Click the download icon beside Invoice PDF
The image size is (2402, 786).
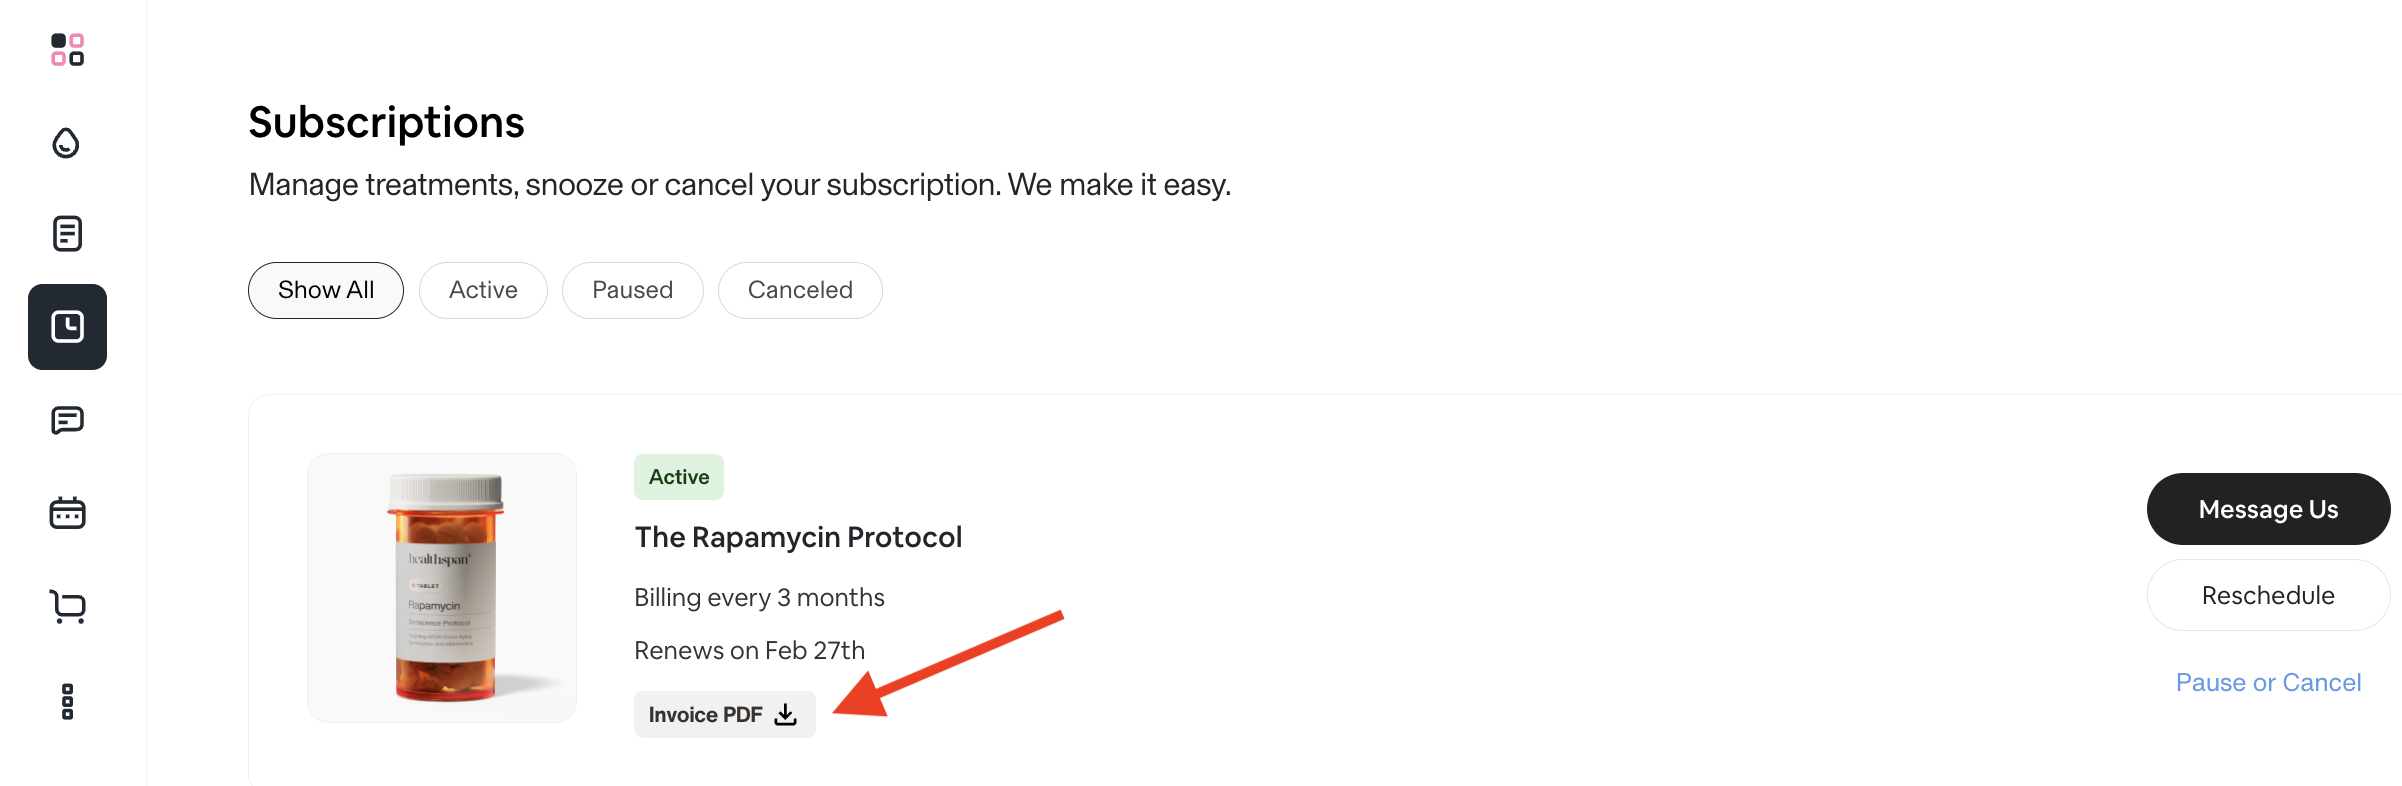point(786,714)
